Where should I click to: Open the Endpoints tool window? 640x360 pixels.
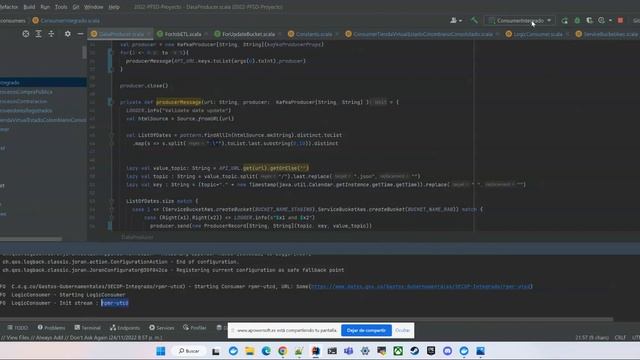pos(125,327)
